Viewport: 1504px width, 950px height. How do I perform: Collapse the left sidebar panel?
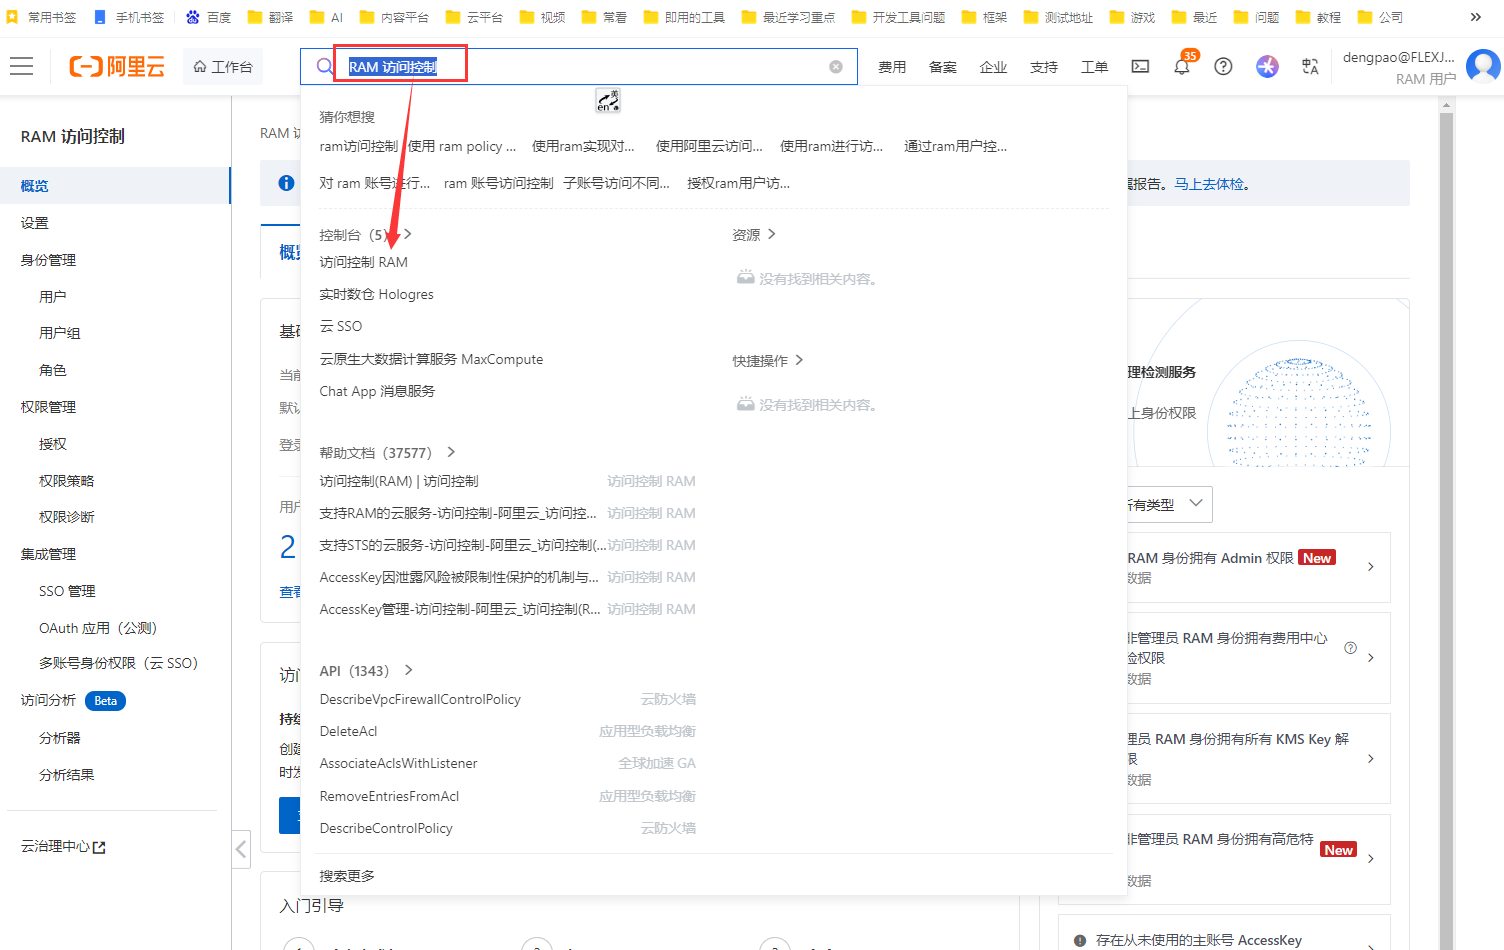pos(241,849)
